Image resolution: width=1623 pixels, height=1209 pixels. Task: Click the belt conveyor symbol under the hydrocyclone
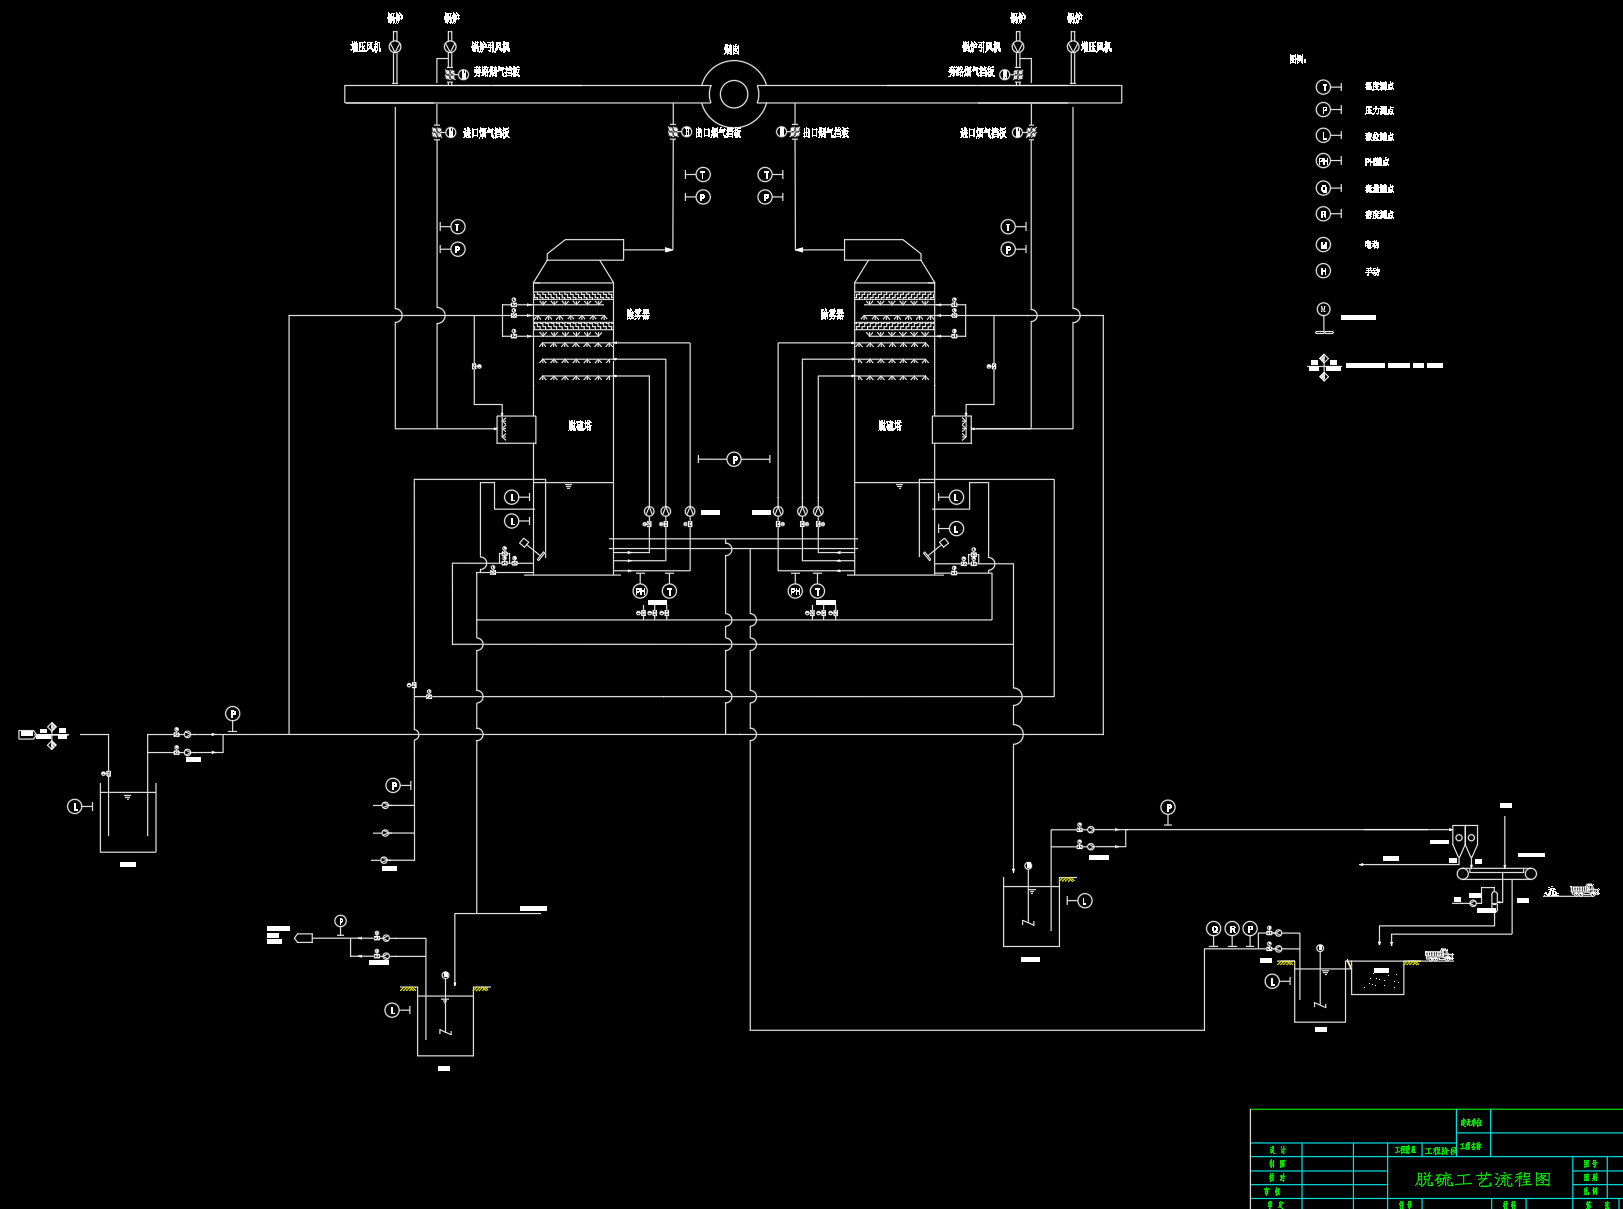tap(1497, 874)
